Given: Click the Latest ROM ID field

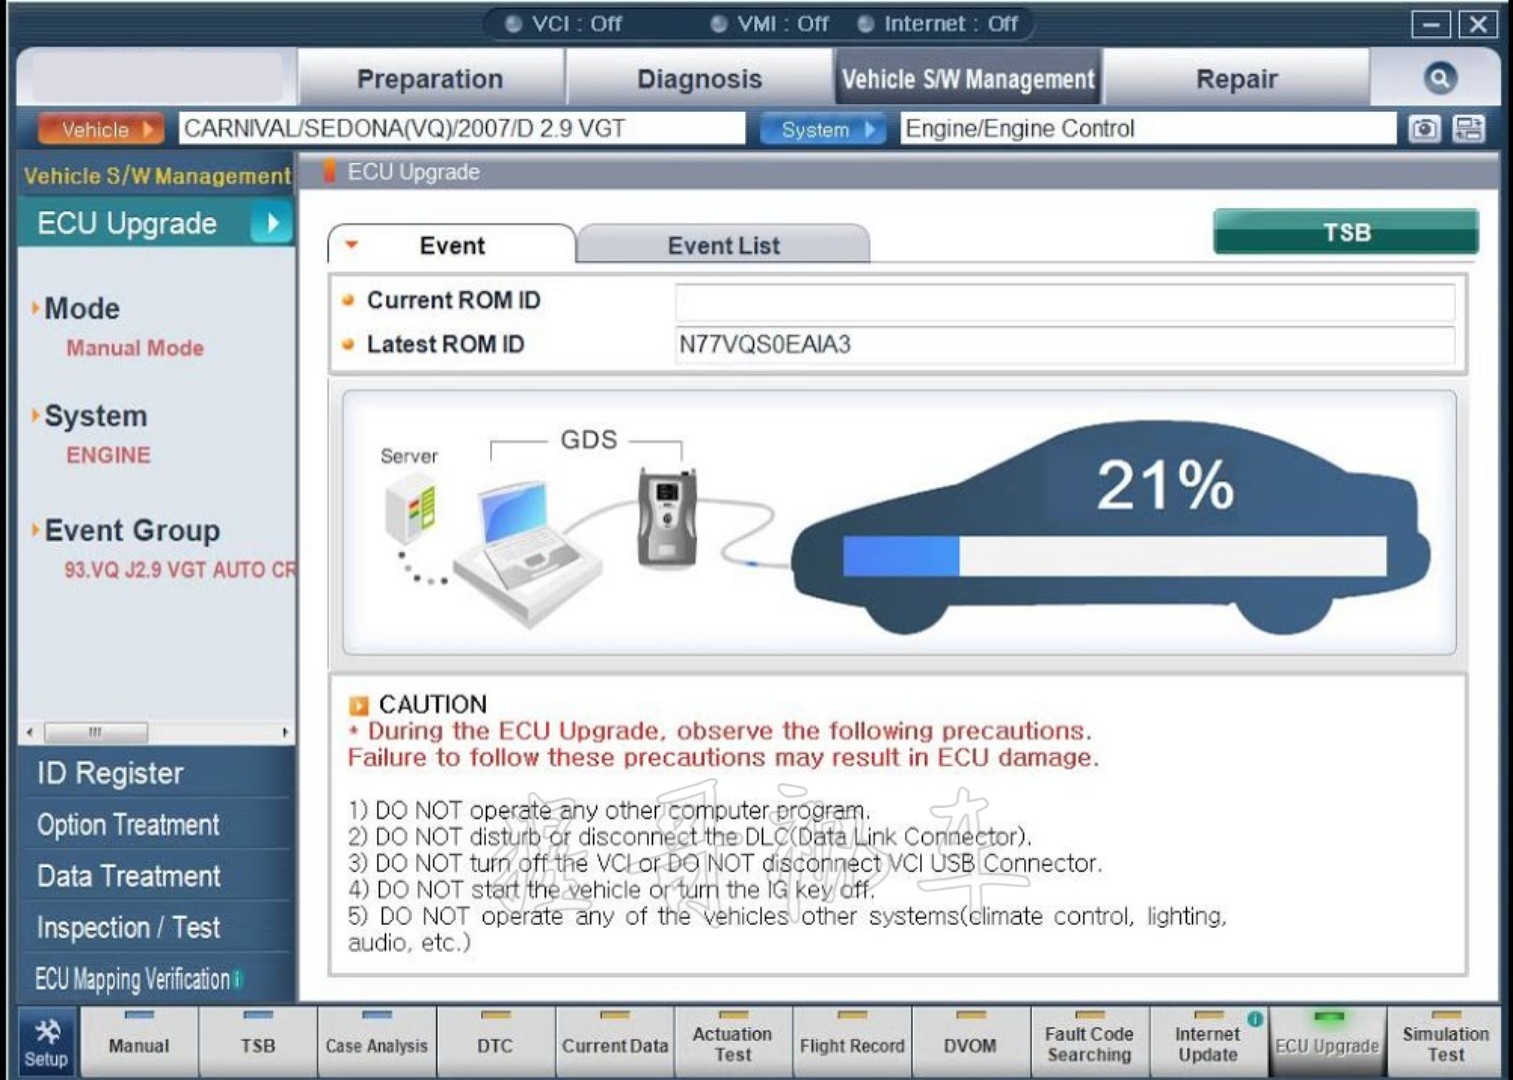Looking at the screenshot, I should 1065,345.
